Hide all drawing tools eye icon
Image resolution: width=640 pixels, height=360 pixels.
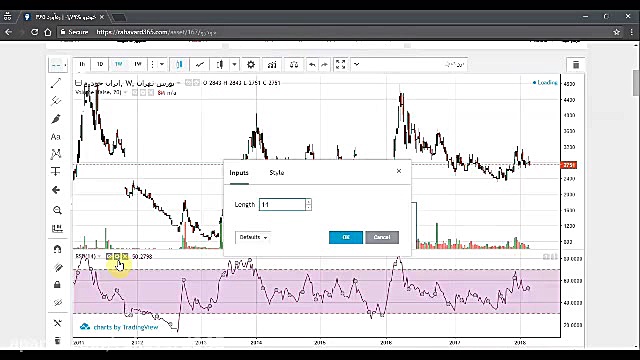57,302
